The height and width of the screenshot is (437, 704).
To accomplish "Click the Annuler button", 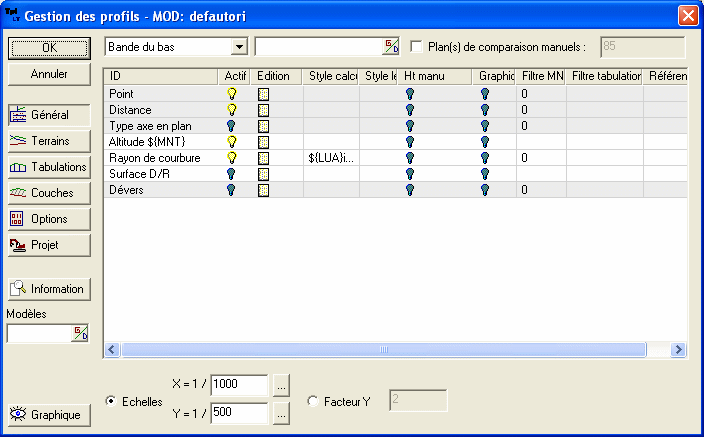I will 49,74.
